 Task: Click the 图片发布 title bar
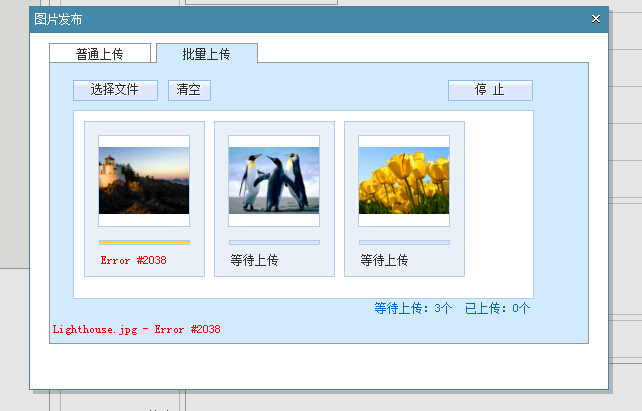tap(300, 19)
